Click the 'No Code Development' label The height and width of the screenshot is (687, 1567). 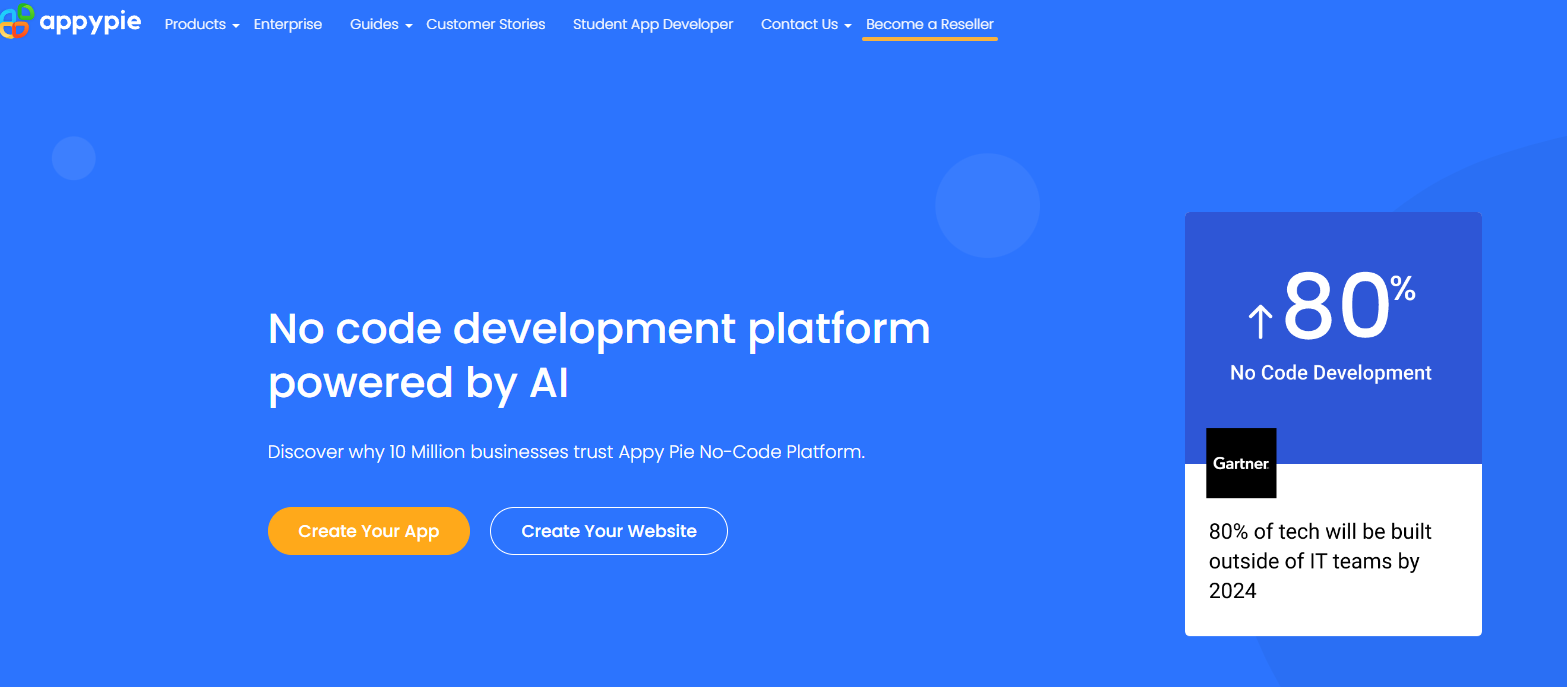[x=1331, y=372]
